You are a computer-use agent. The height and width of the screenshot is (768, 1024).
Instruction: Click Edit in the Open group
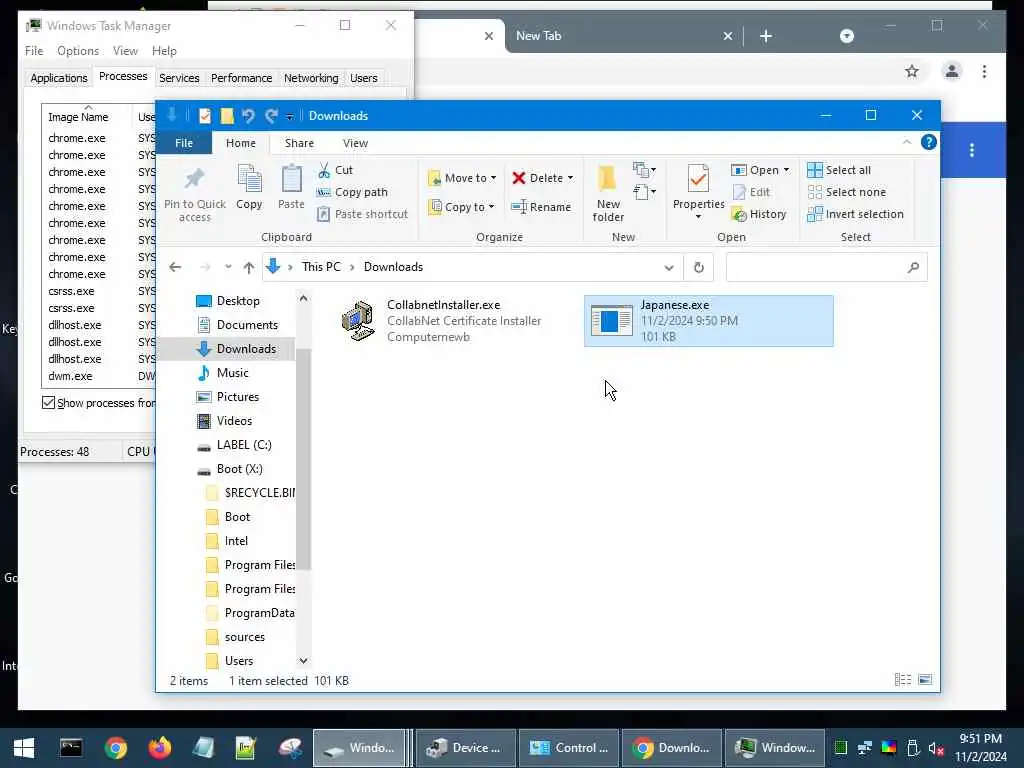coord(752,192)
